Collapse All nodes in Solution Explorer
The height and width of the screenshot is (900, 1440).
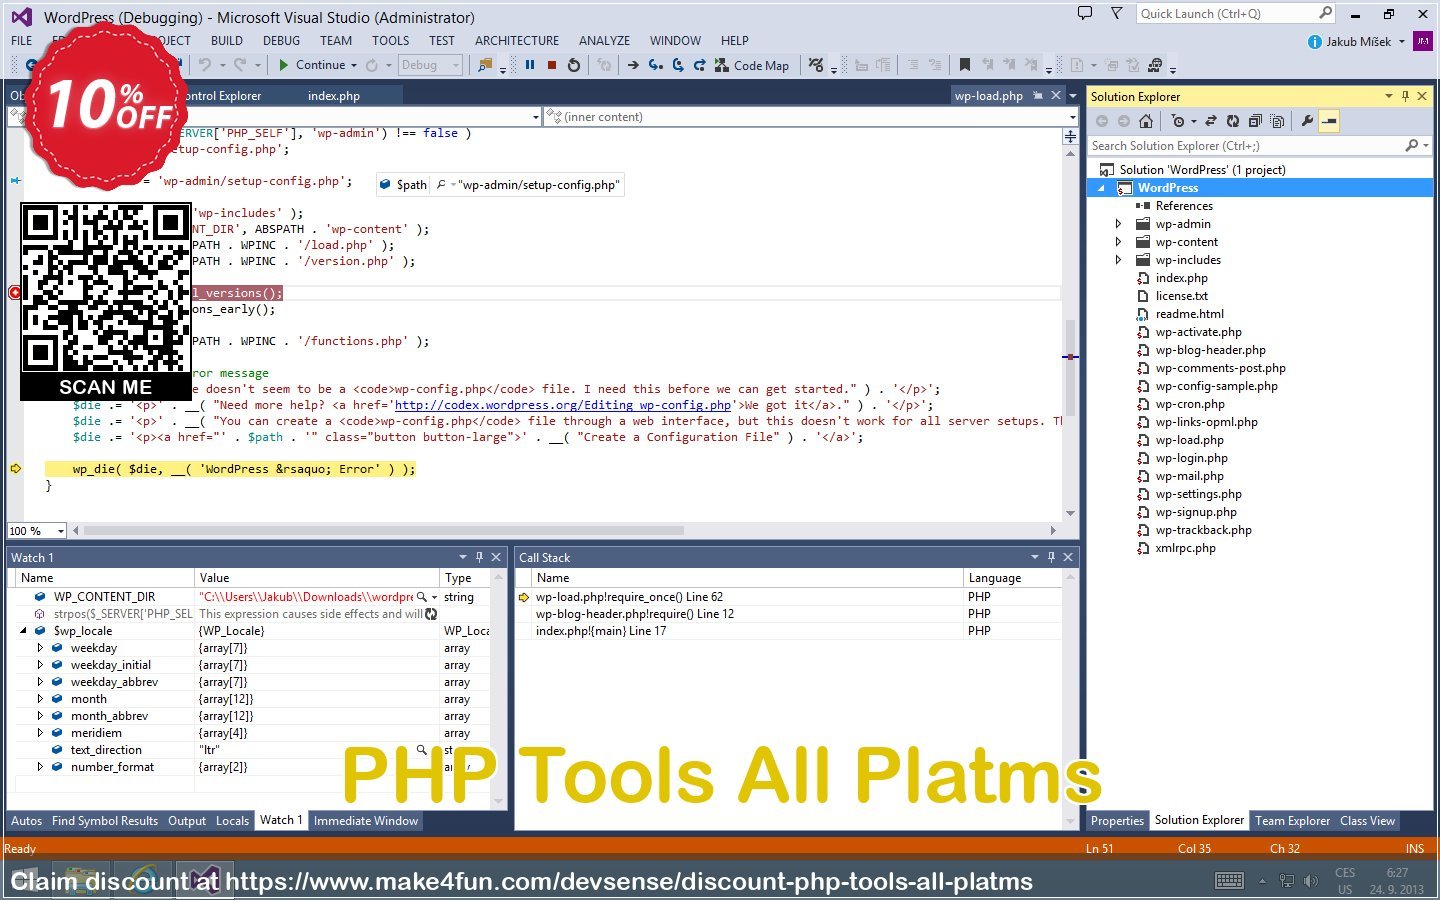click(1255, 121)
